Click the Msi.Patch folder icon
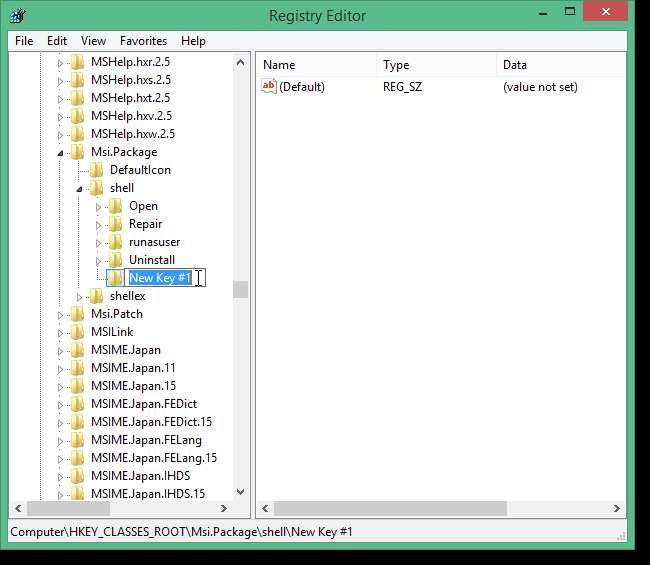Viewport: 650px width, 565px height. point(78,314)
